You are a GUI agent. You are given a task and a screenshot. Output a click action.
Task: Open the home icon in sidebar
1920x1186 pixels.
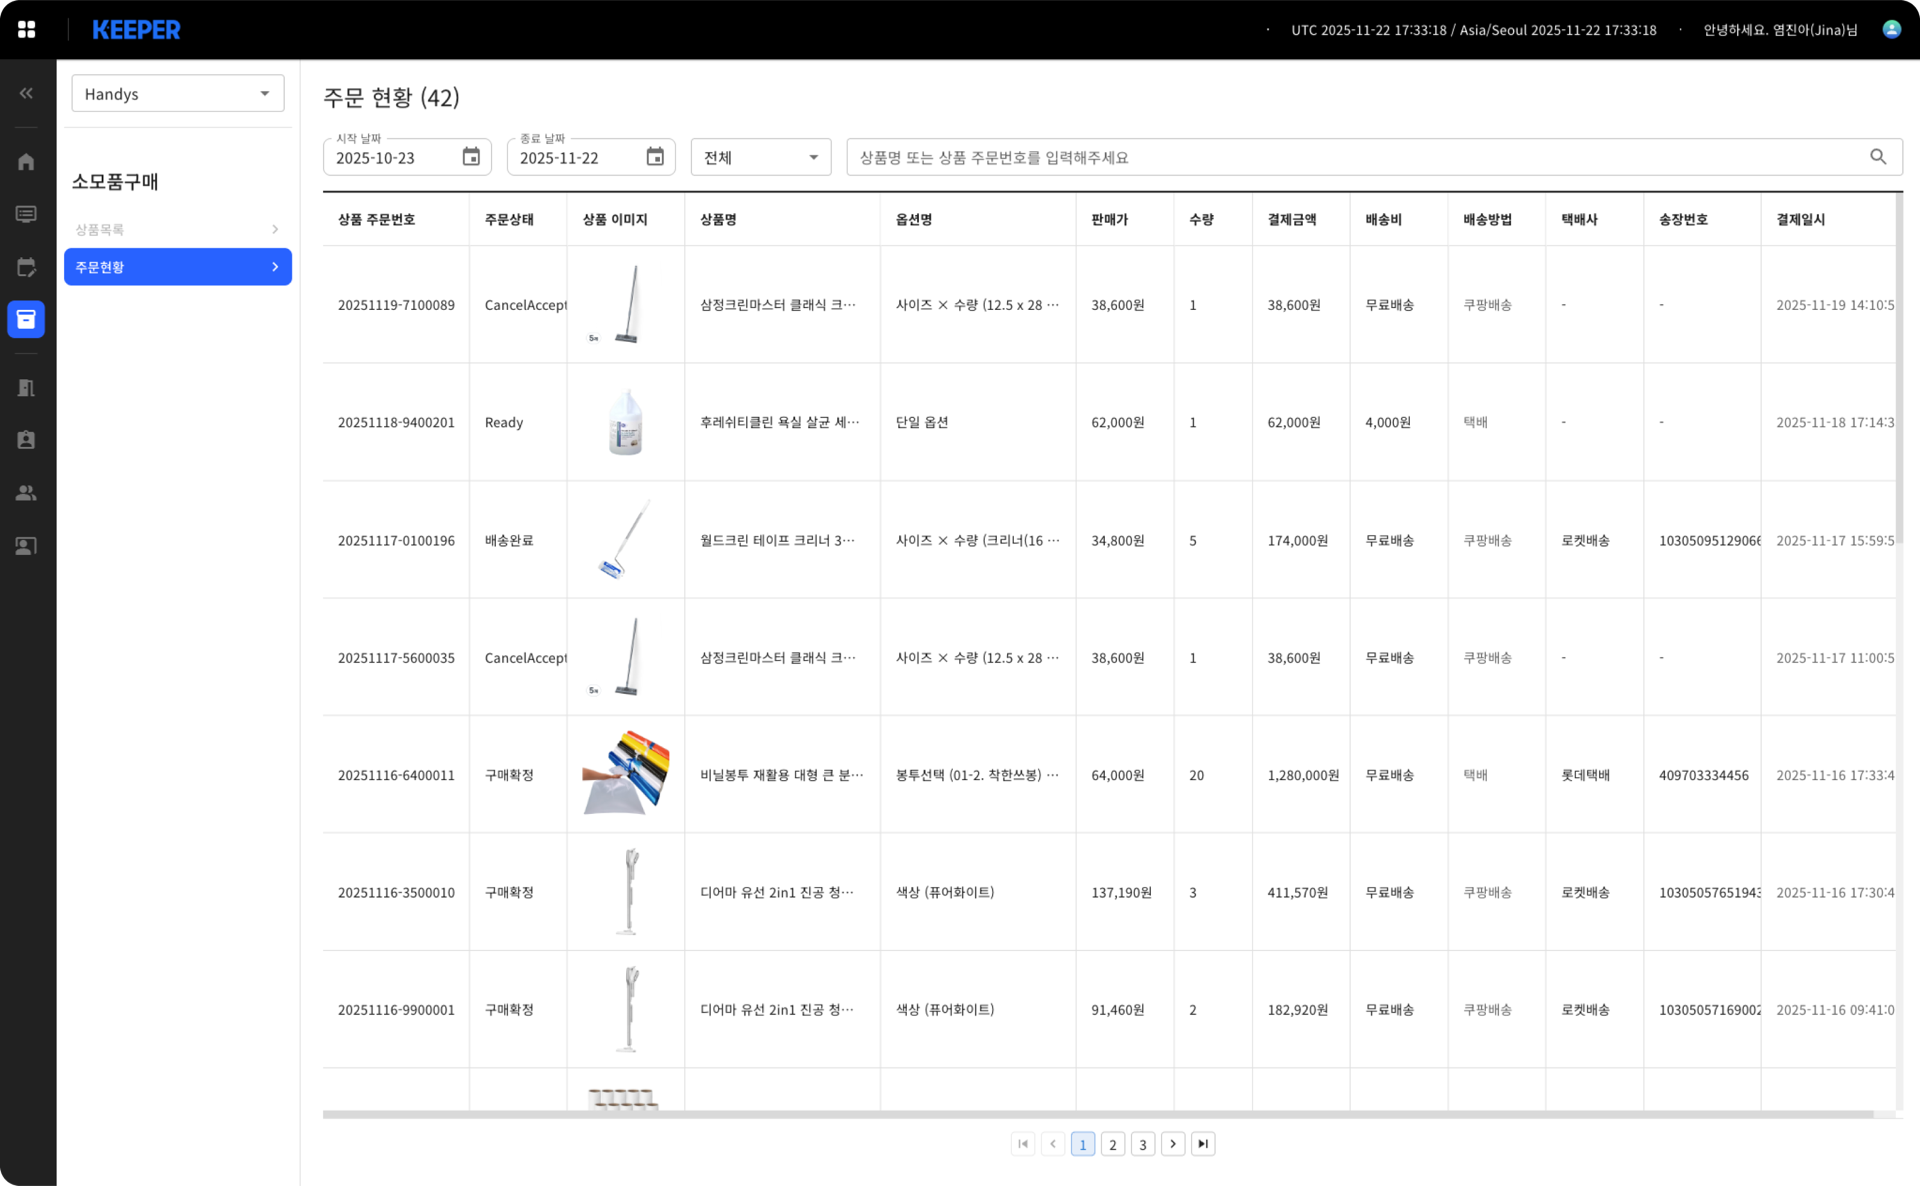(x=26, y=162)
